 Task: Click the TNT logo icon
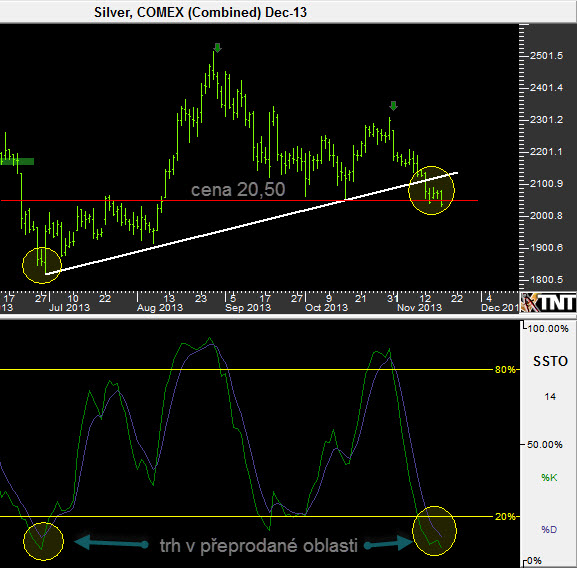tap(548, 302)
